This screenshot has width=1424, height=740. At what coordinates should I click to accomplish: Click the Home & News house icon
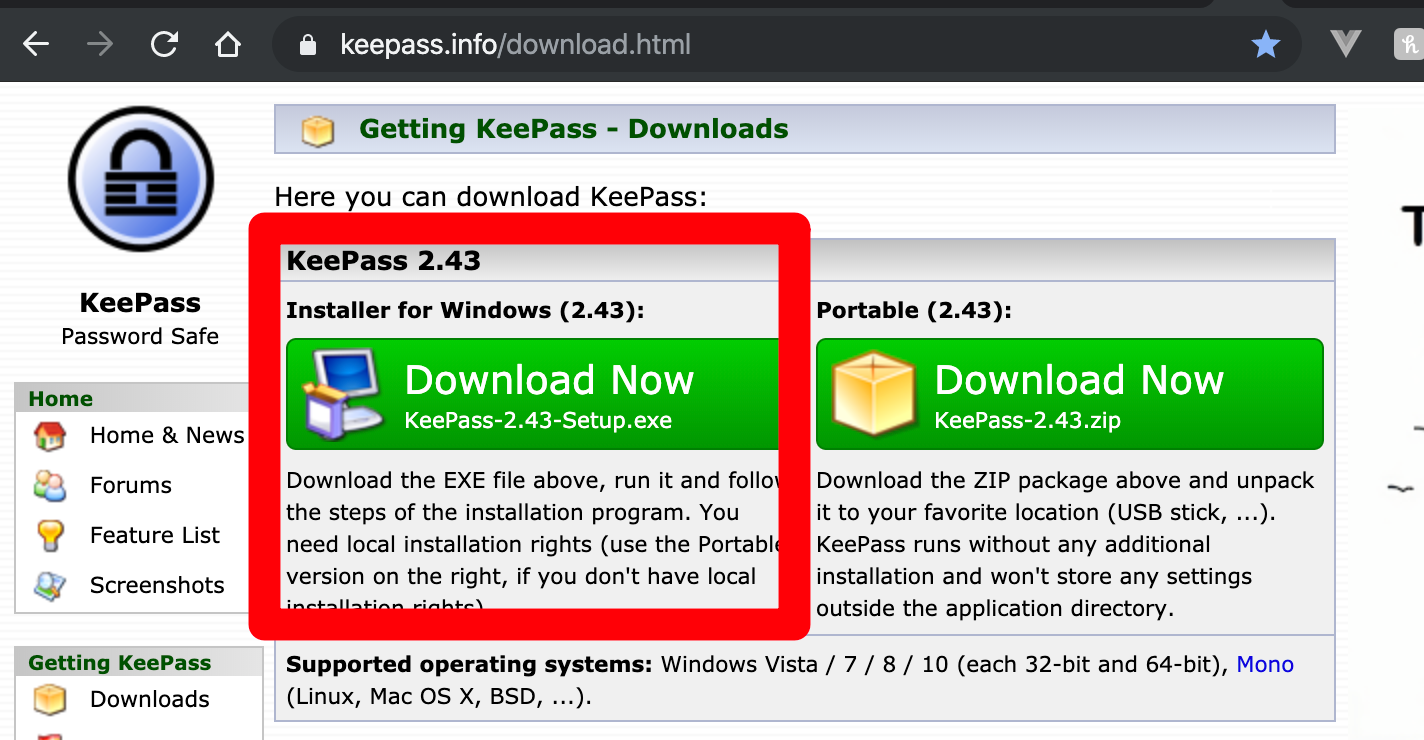point(49,436)
